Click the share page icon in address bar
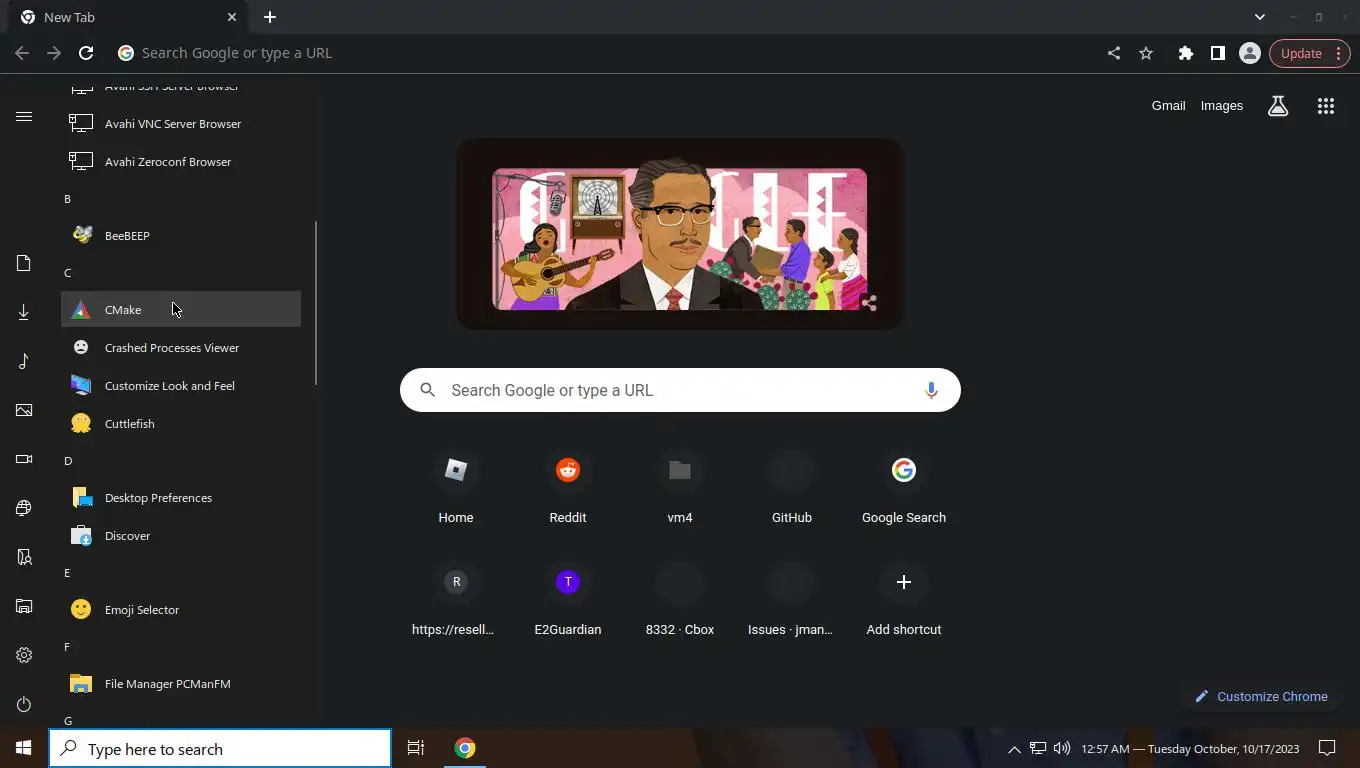This screenshot has height=768, width=1360. tap(1114, 53)
